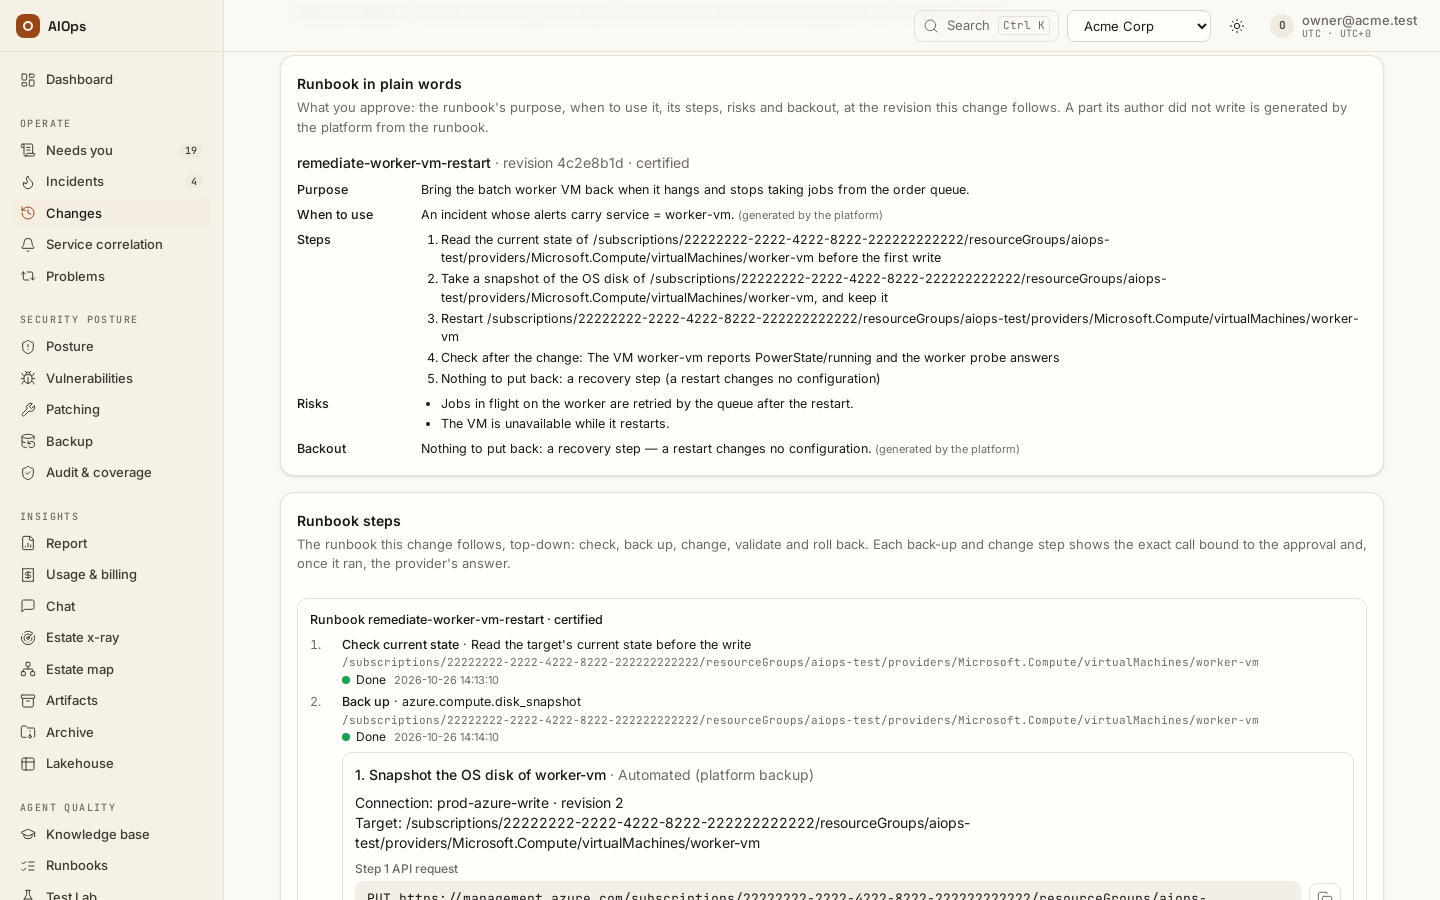This screenshot has height=900, width=1440.
Task: Open the Runbooks link
Action: click(112, 866)
